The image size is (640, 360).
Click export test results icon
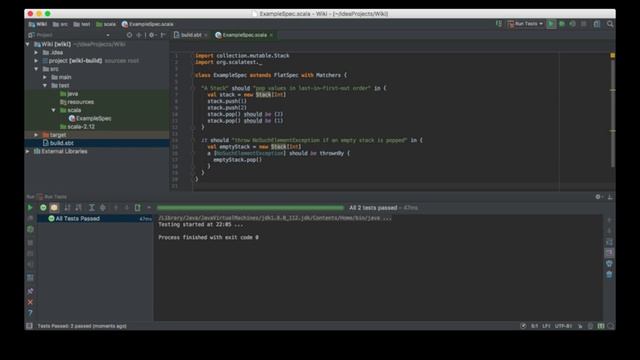pos(138,208)
